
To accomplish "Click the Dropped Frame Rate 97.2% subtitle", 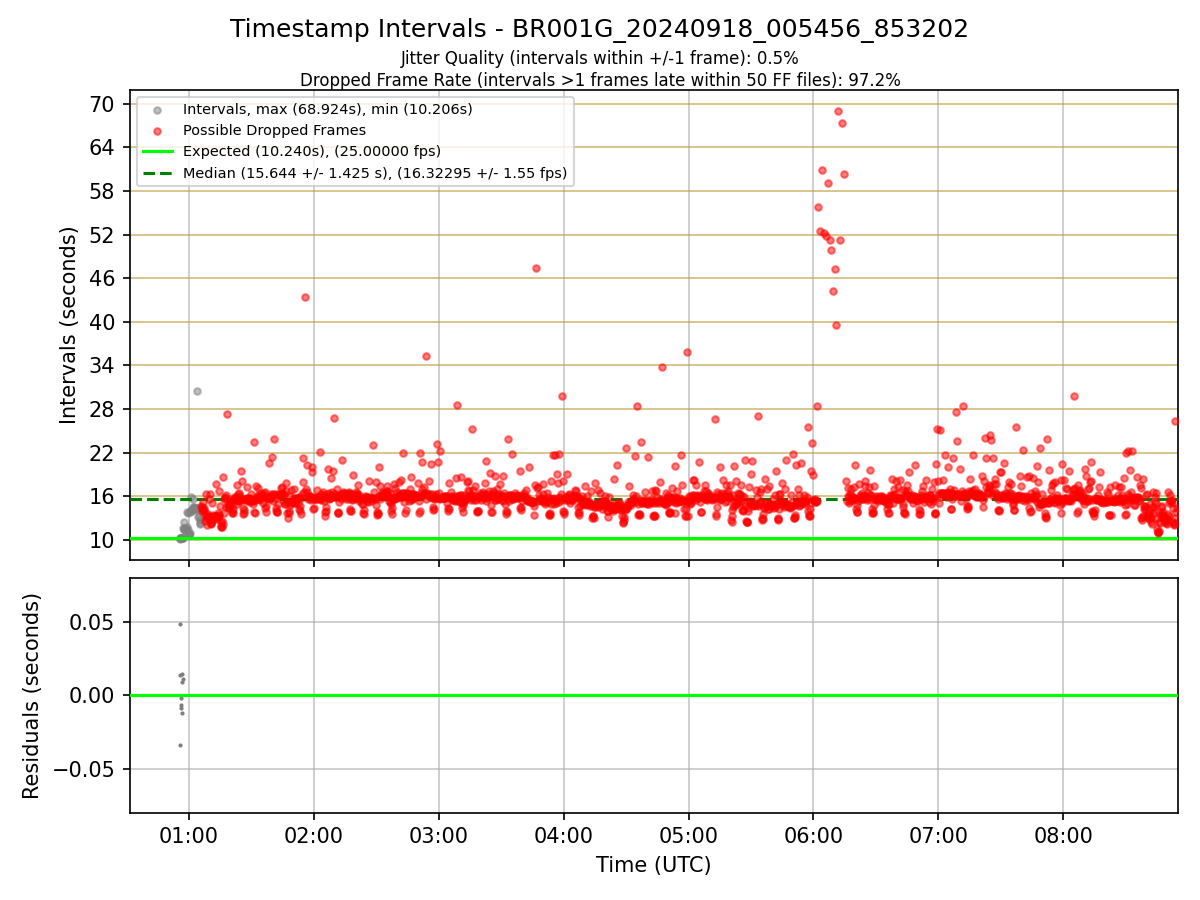I will [x=600, y=80].
